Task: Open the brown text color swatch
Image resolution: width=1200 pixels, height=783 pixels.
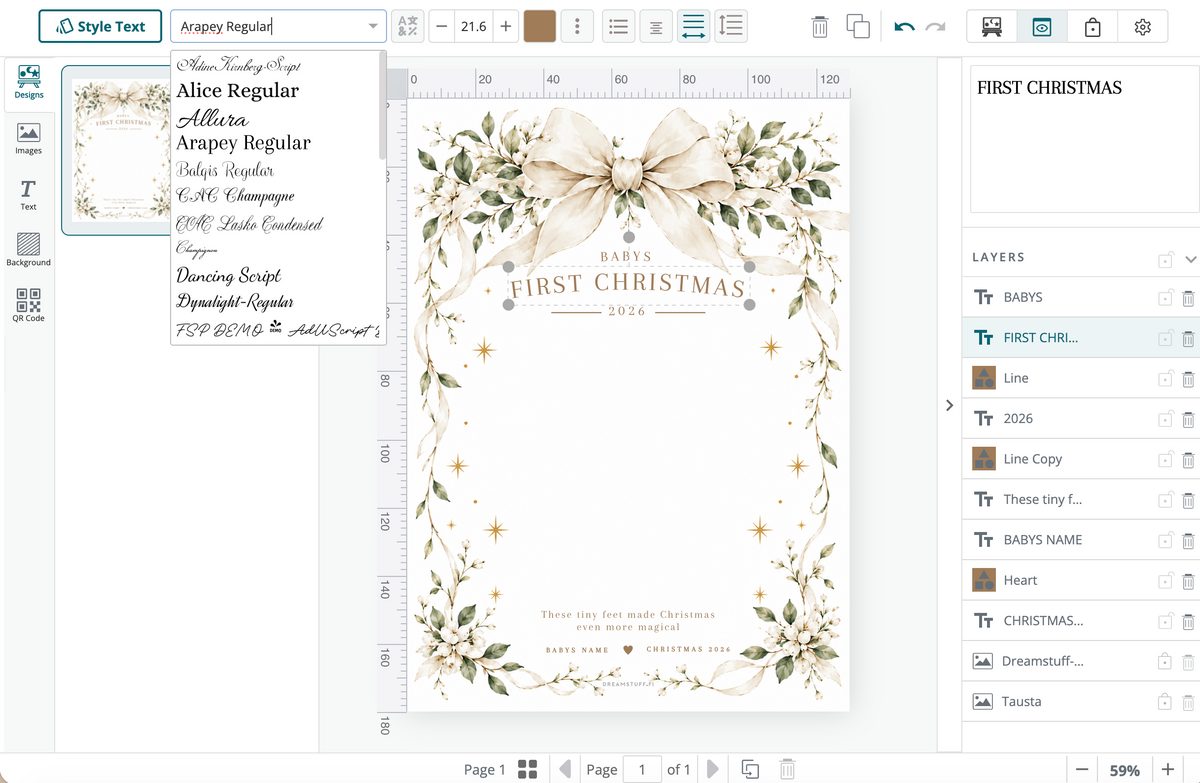Action: click(x=540, y=27)
